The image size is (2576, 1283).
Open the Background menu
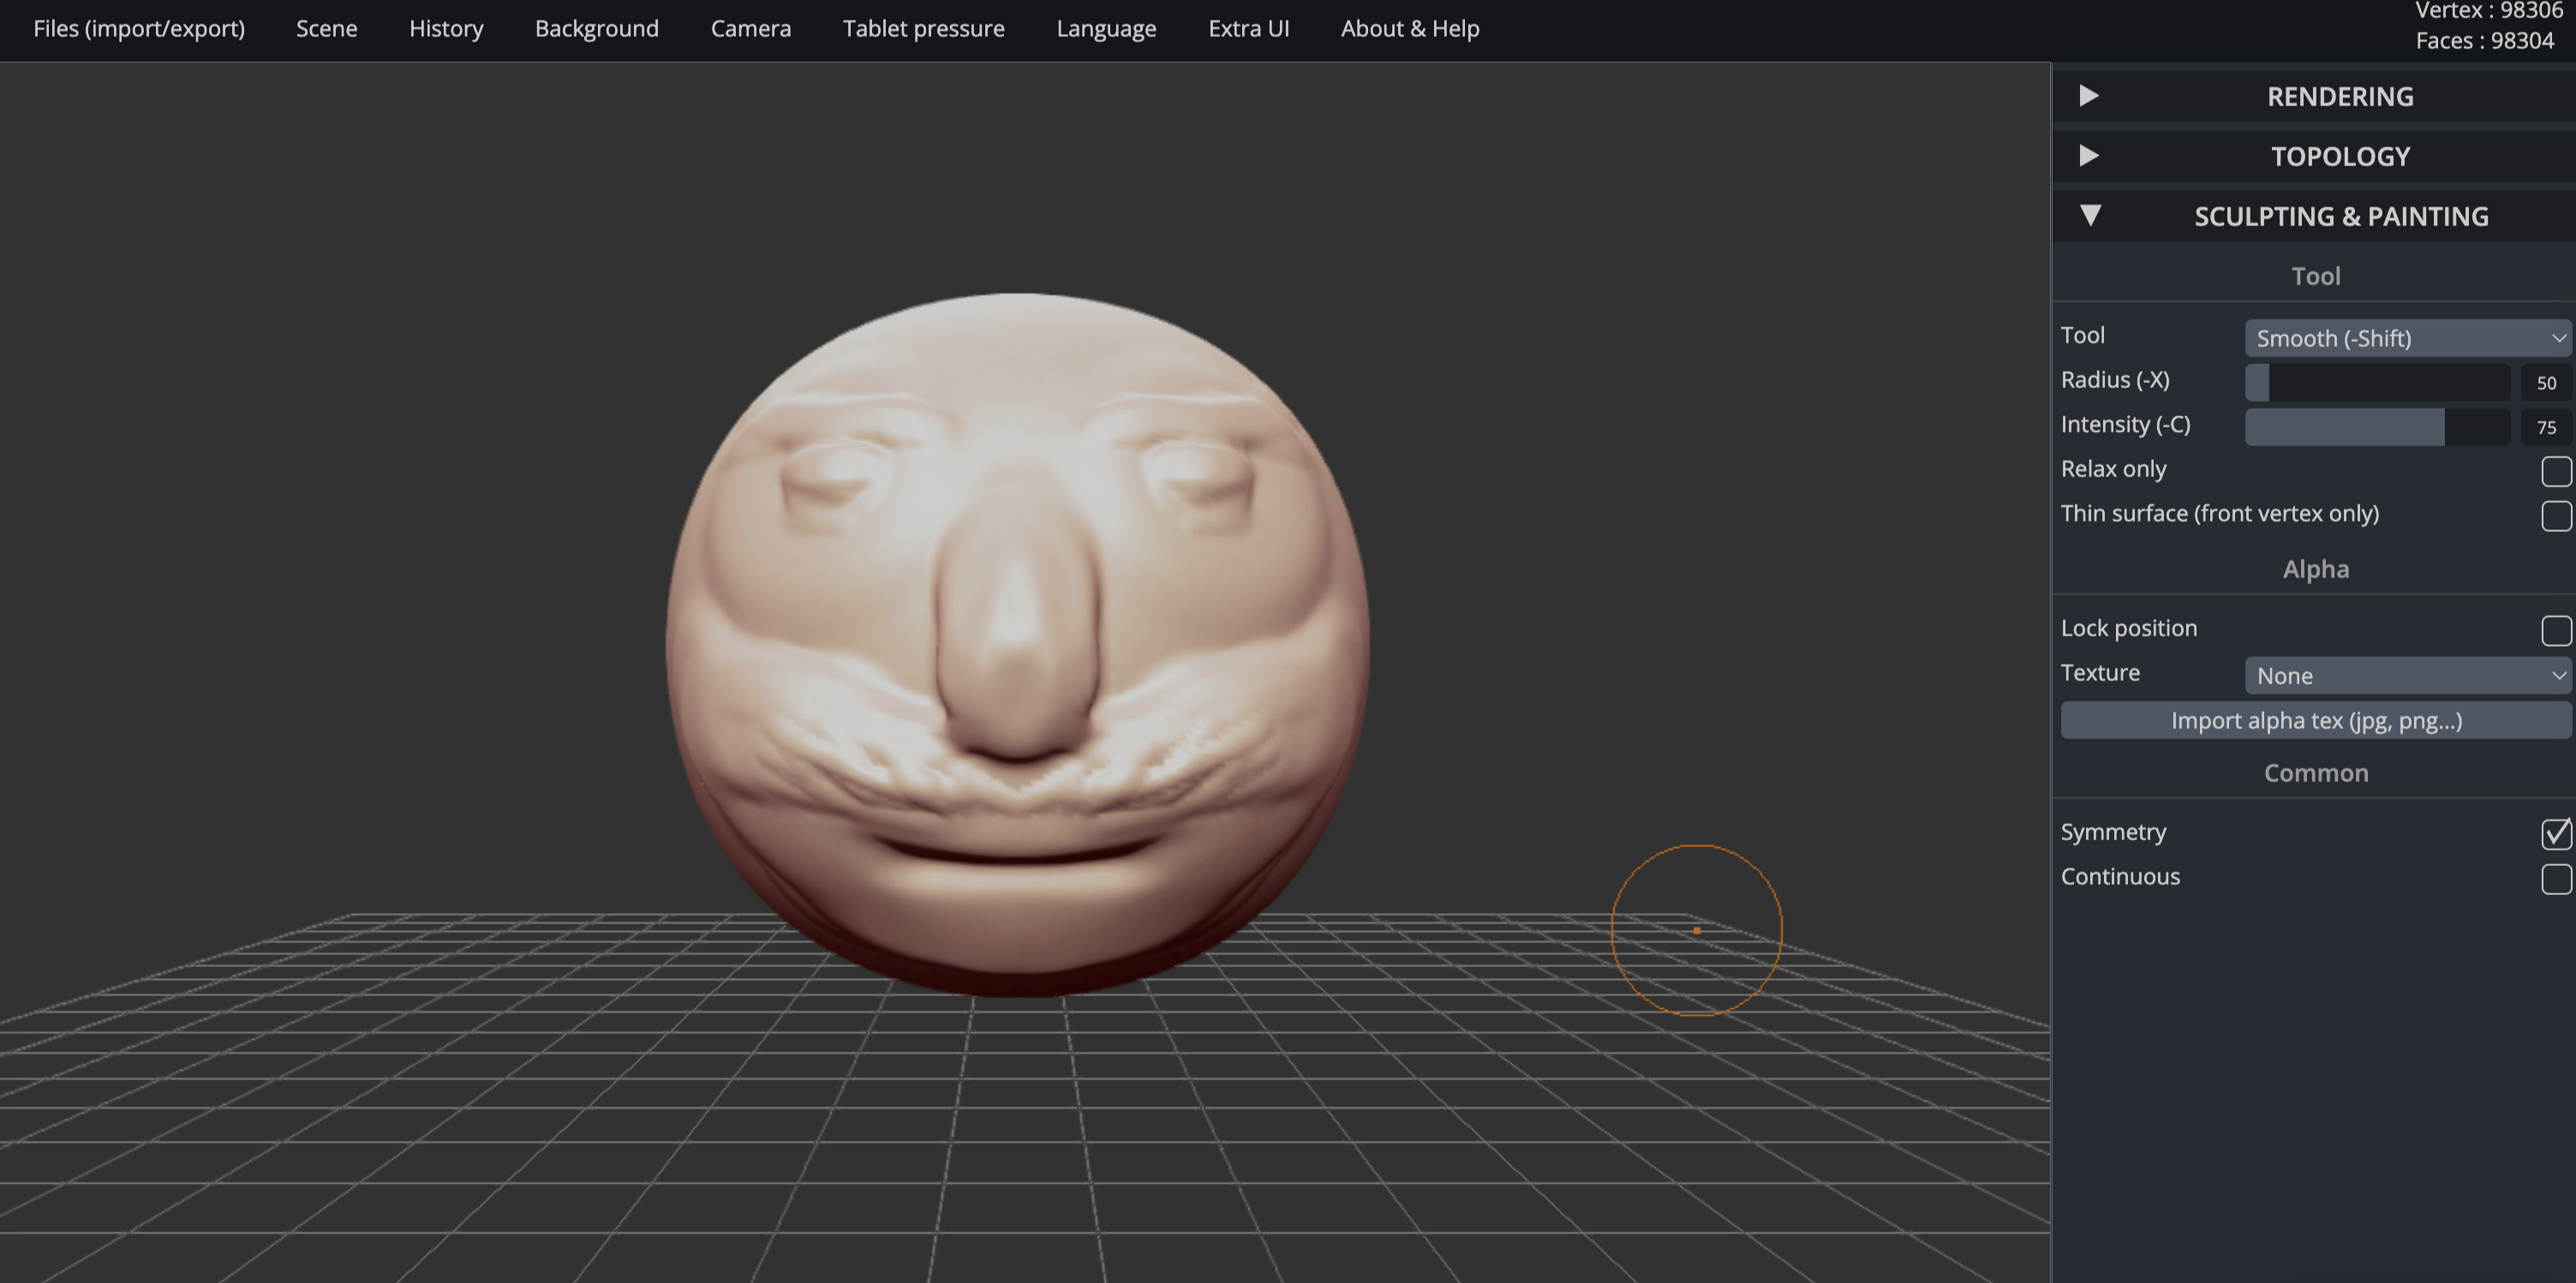597,28
